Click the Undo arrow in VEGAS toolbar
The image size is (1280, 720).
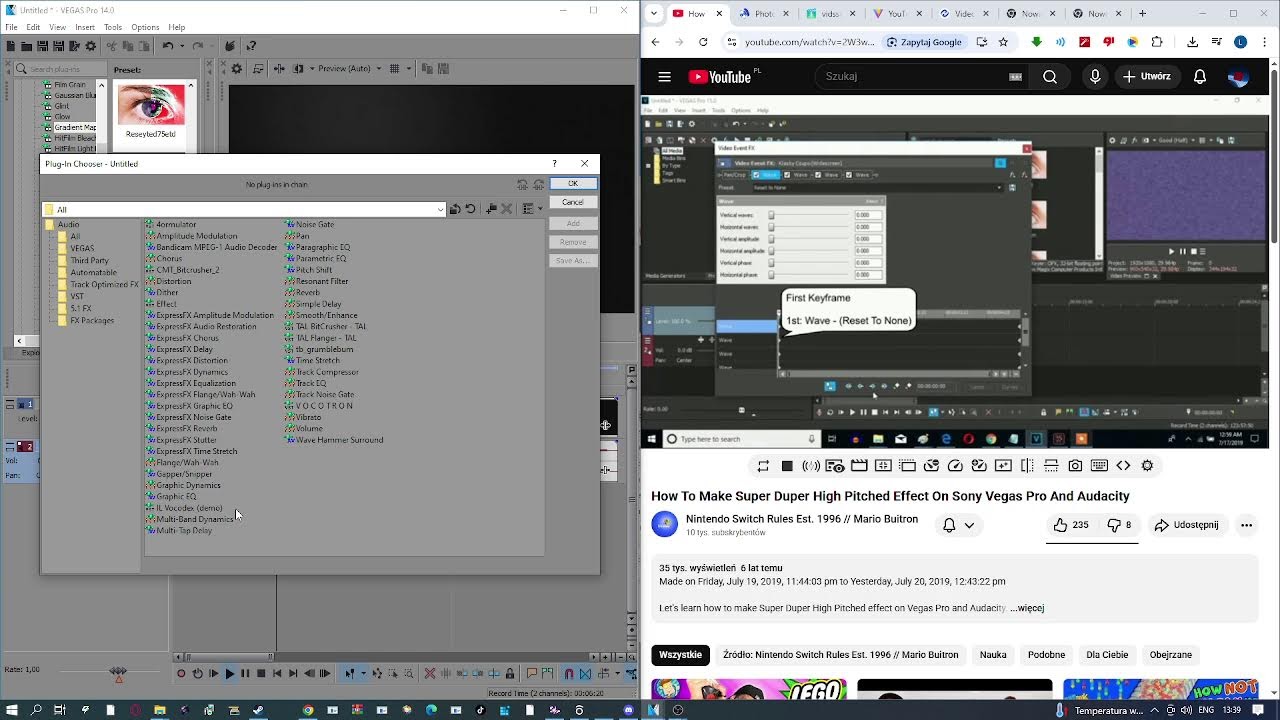168,46
